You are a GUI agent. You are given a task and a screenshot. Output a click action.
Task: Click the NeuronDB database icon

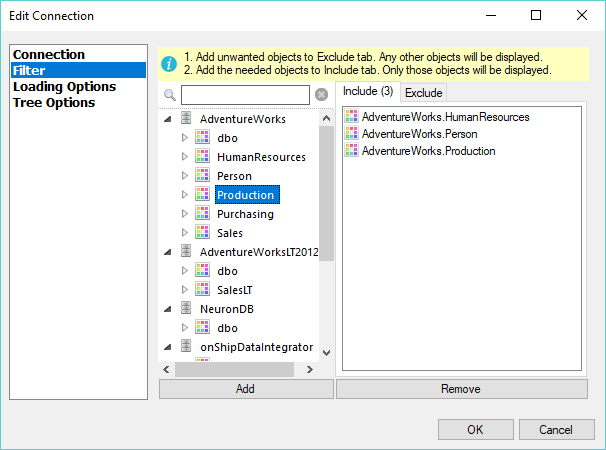coord(186,308)
